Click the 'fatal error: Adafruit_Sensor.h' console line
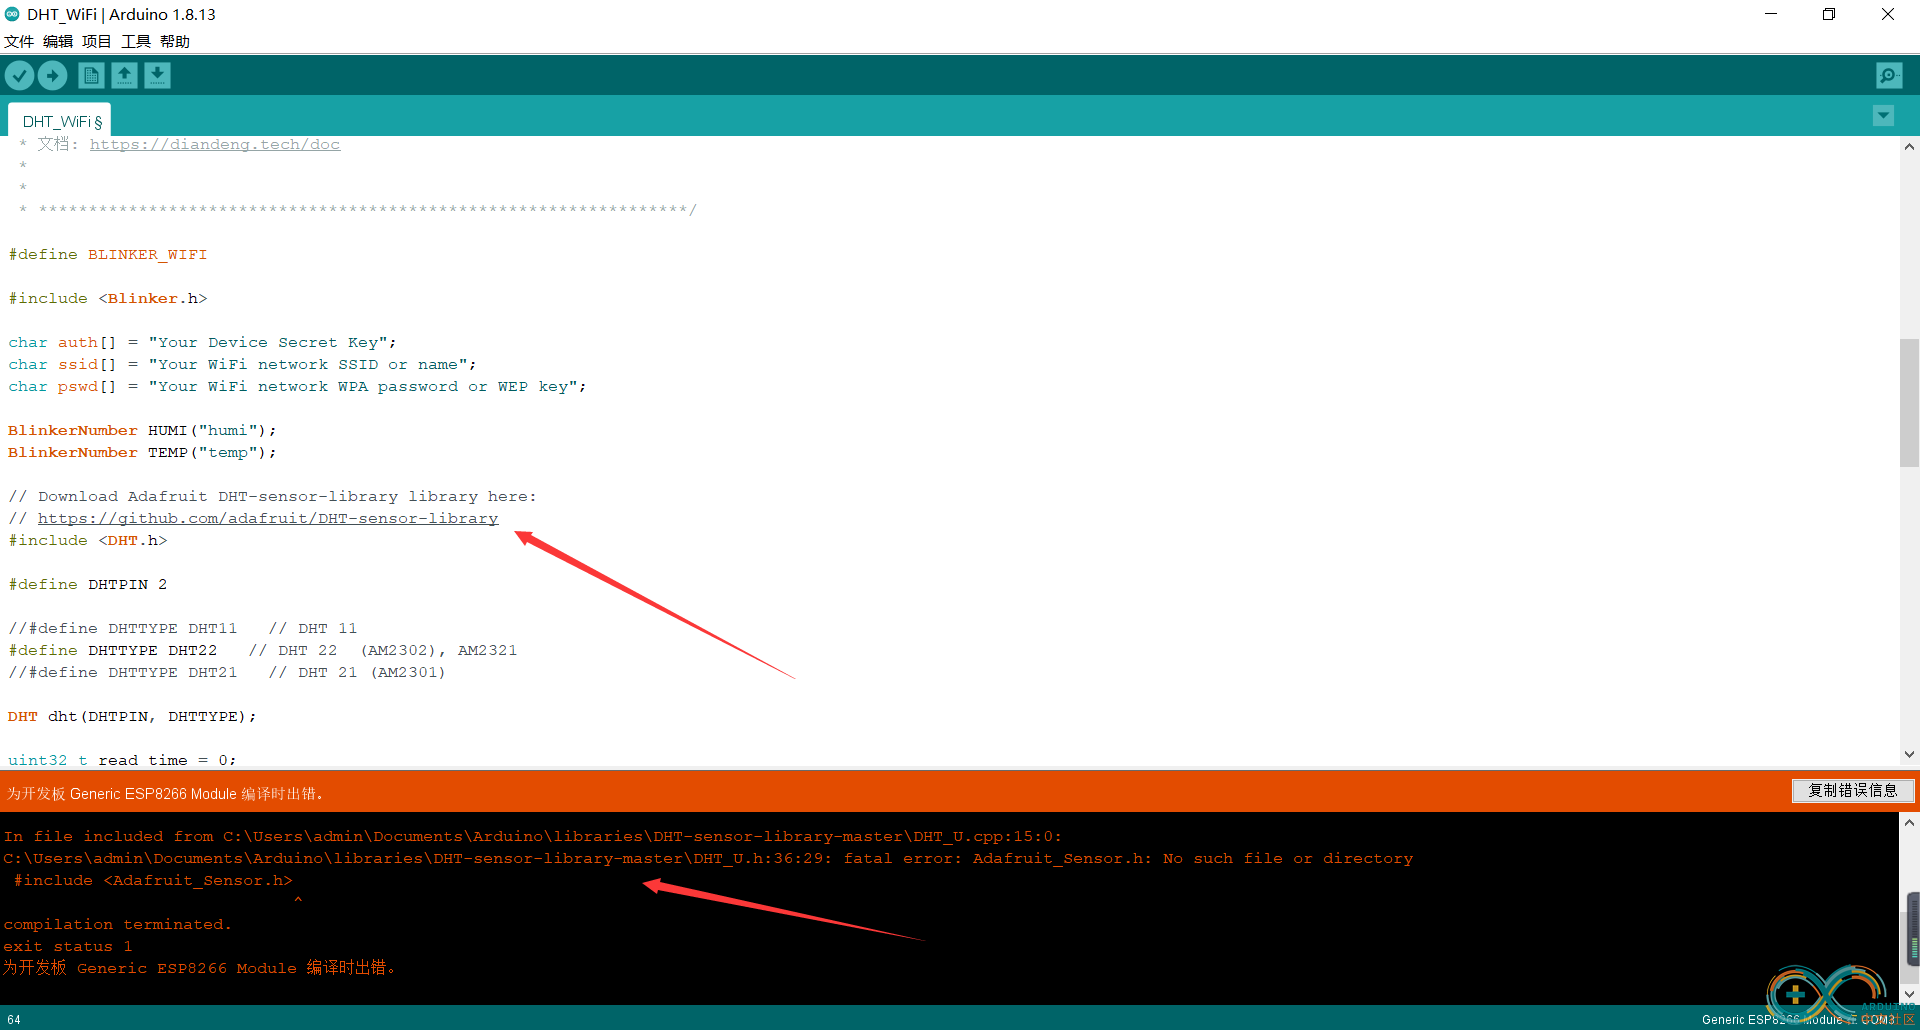The height and width of the screenshot is (1030, 1920). point(708,858)
